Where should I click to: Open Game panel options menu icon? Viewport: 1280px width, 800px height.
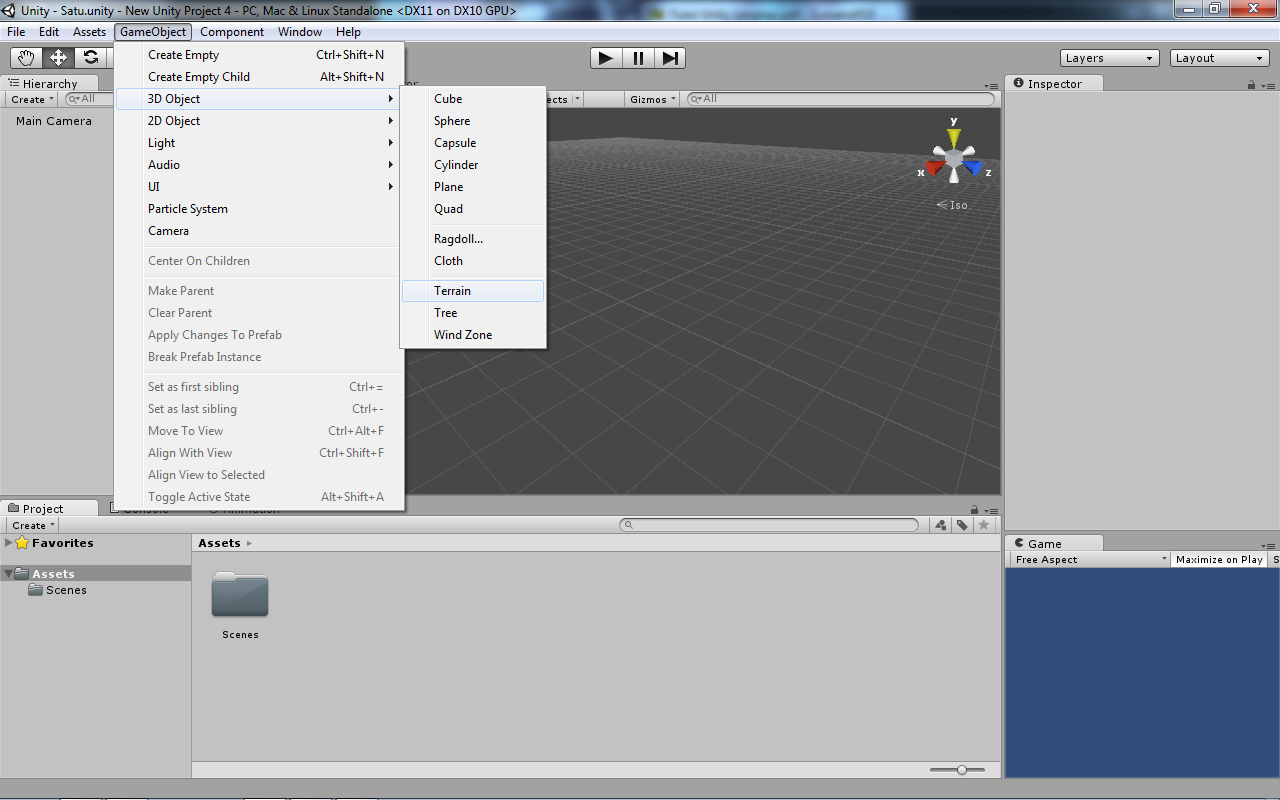1269,545
